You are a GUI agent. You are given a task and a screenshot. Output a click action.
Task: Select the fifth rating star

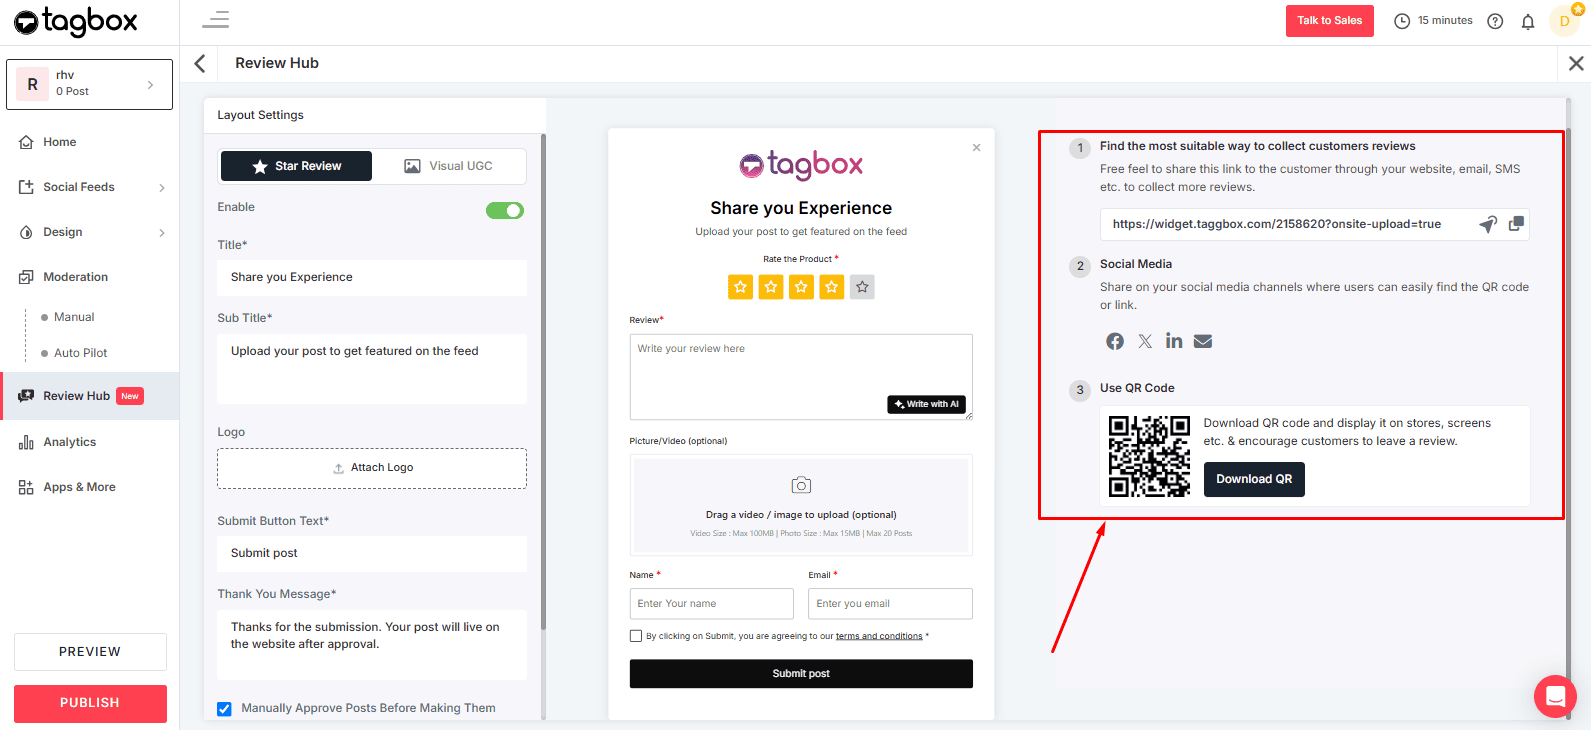(862, 287)
